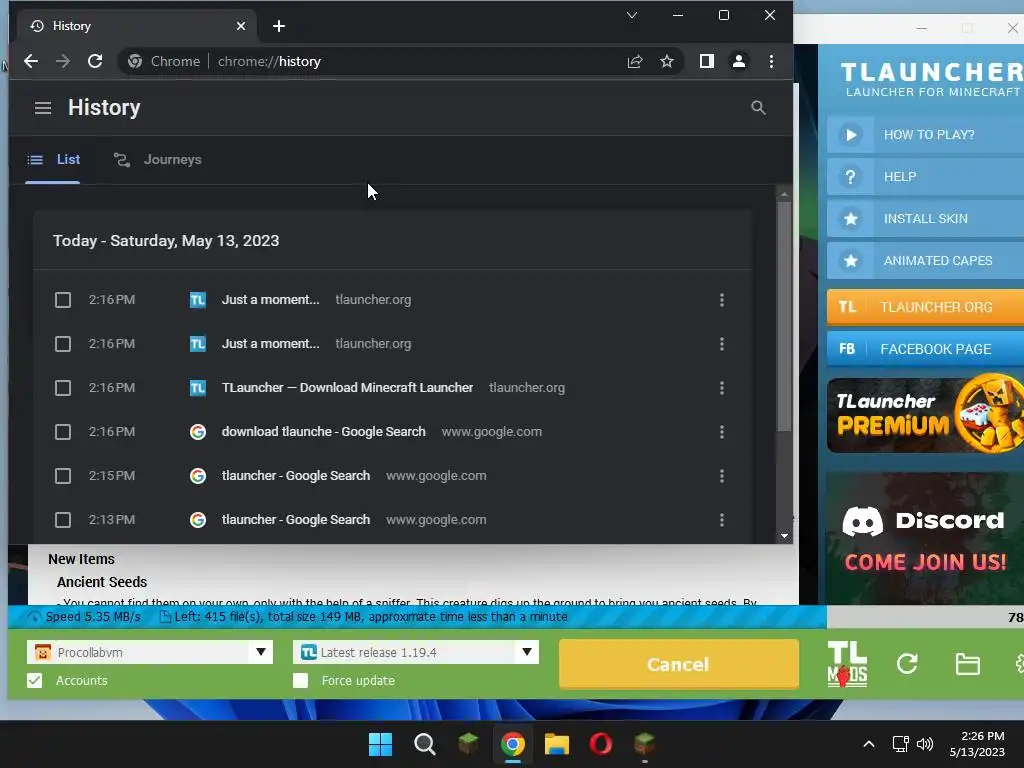Search history with the magnifier icon
This screenshot has width=1024, height=768.
(758, 108)
